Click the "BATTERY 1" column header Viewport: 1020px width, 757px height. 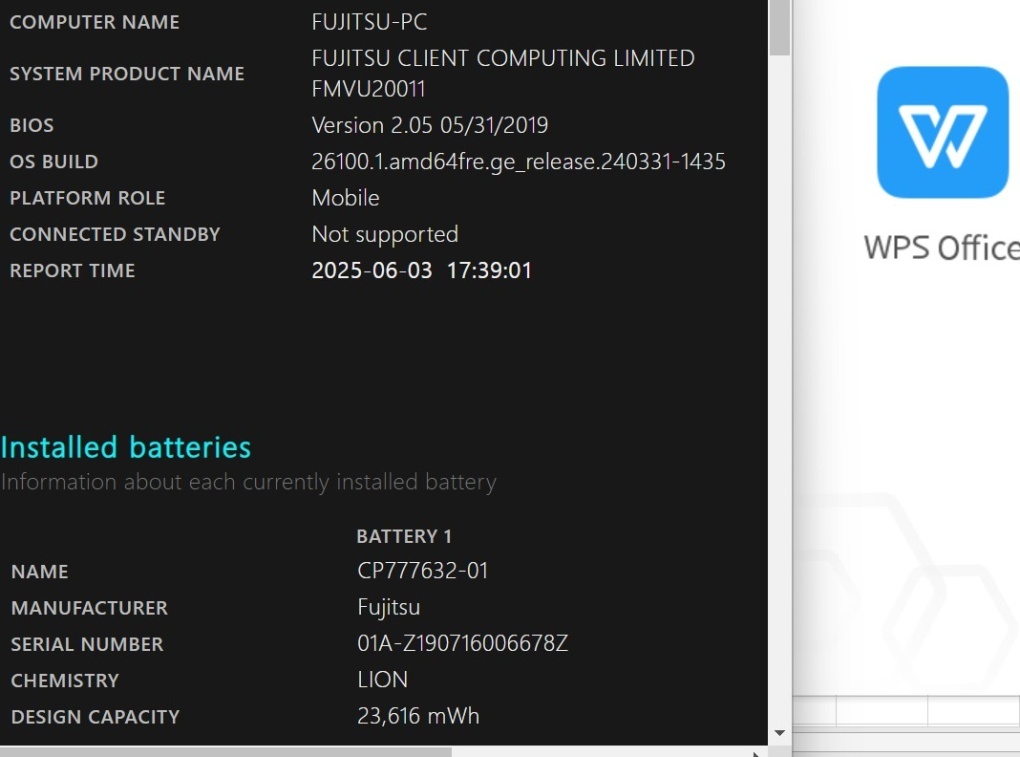(404, 536)
